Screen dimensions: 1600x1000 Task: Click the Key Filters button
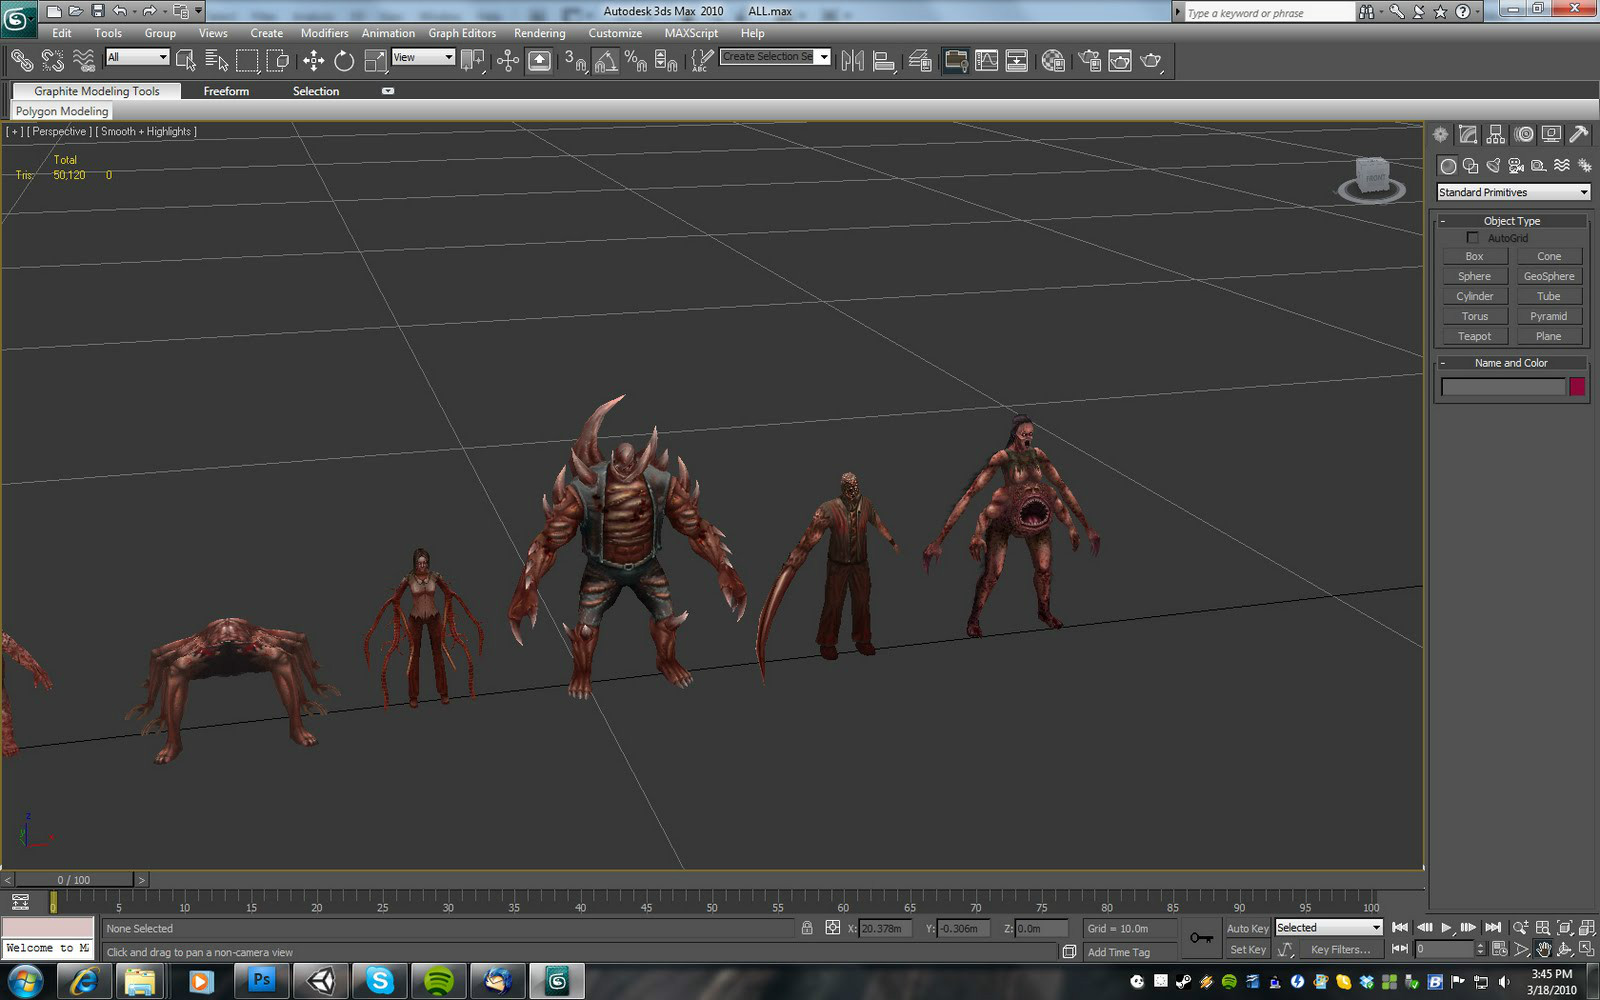tap(1340, 949)
